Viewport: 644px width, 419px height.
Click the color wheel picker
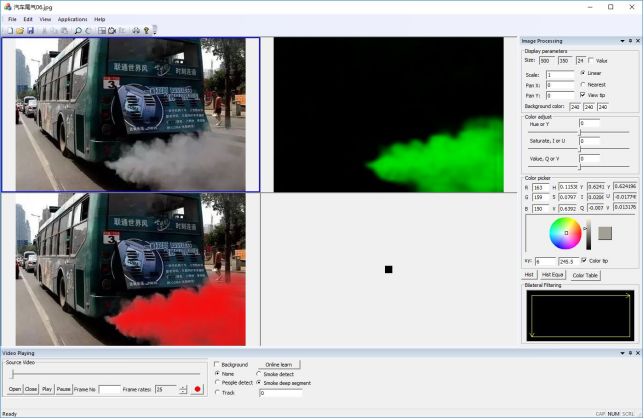point(565,233)
